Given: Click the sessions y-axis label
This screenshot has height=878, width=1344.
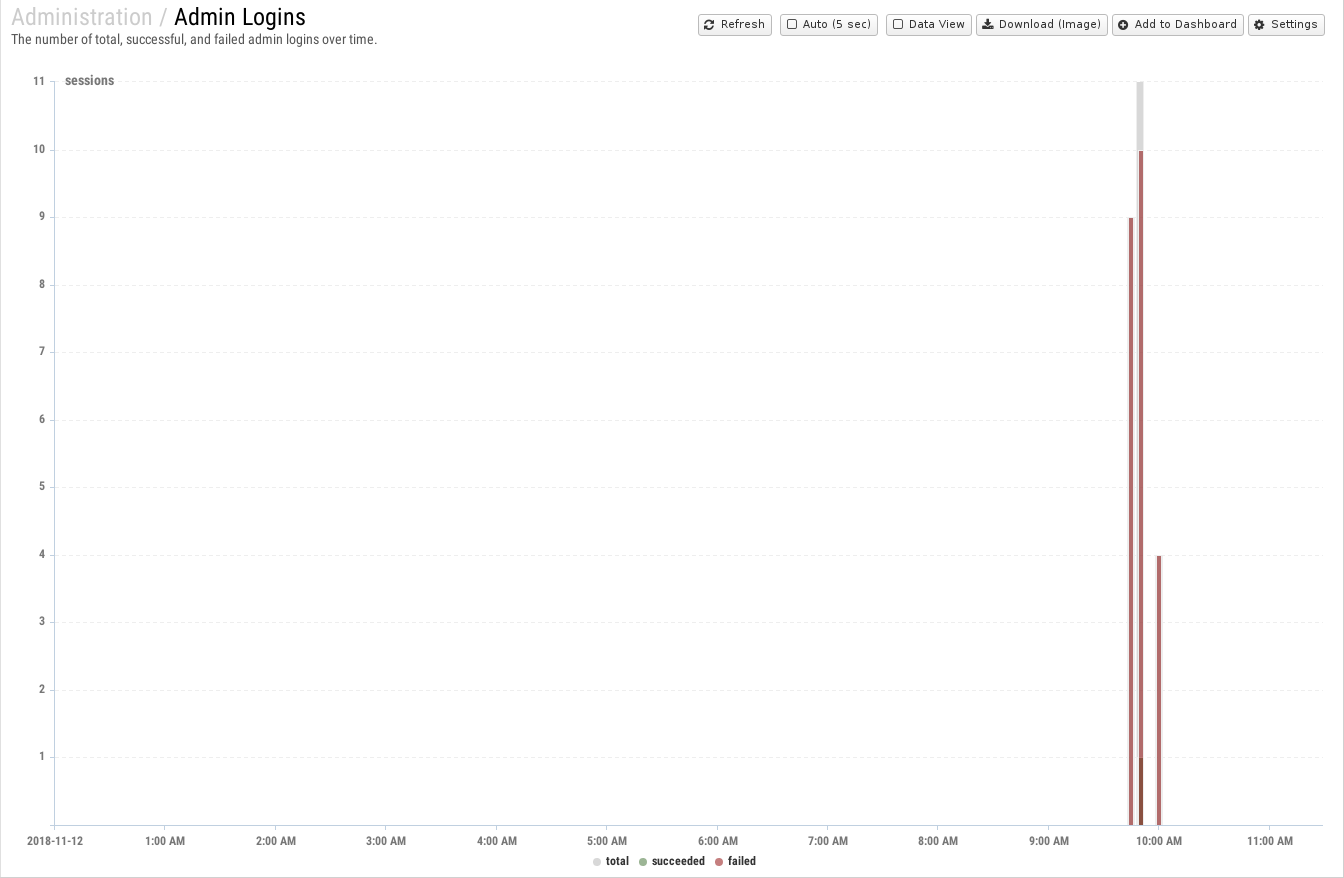Looking at the screenshot, I should pyautogui.click(x=89, y=81).
